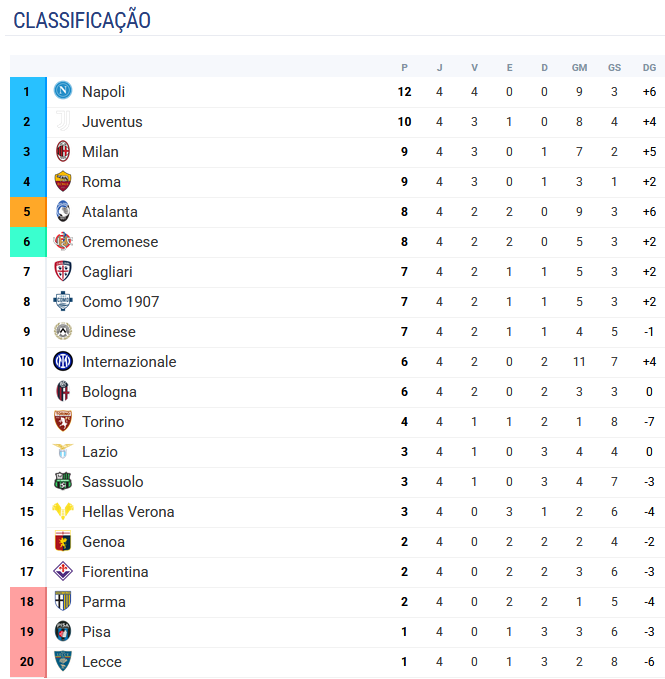The image size is (665, 679).
Task: Click the Torino team badge
Action: click(63, 421)
